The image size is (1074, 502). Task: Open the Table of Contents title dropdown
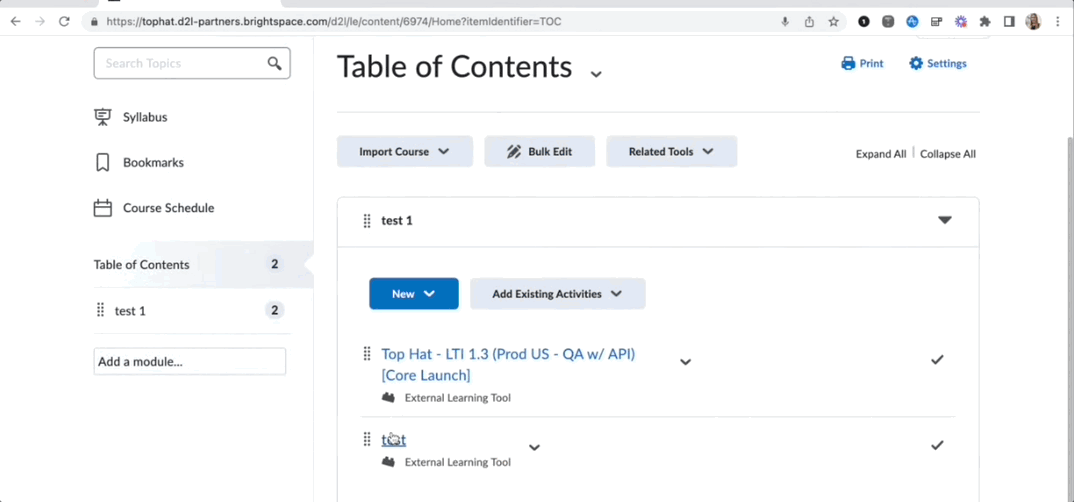coord(596,73)
